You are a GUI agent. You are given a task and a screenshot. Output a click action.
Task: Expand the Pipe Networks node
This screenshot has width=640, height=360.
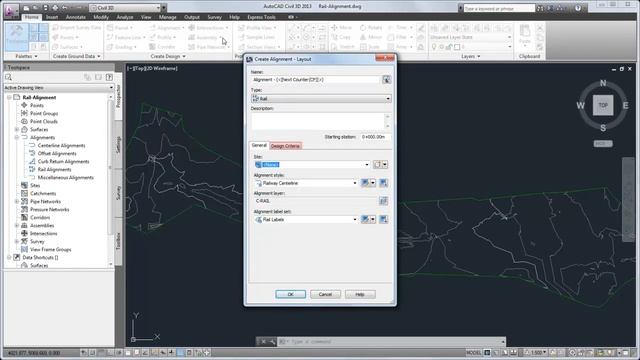[x=17, y=202]
